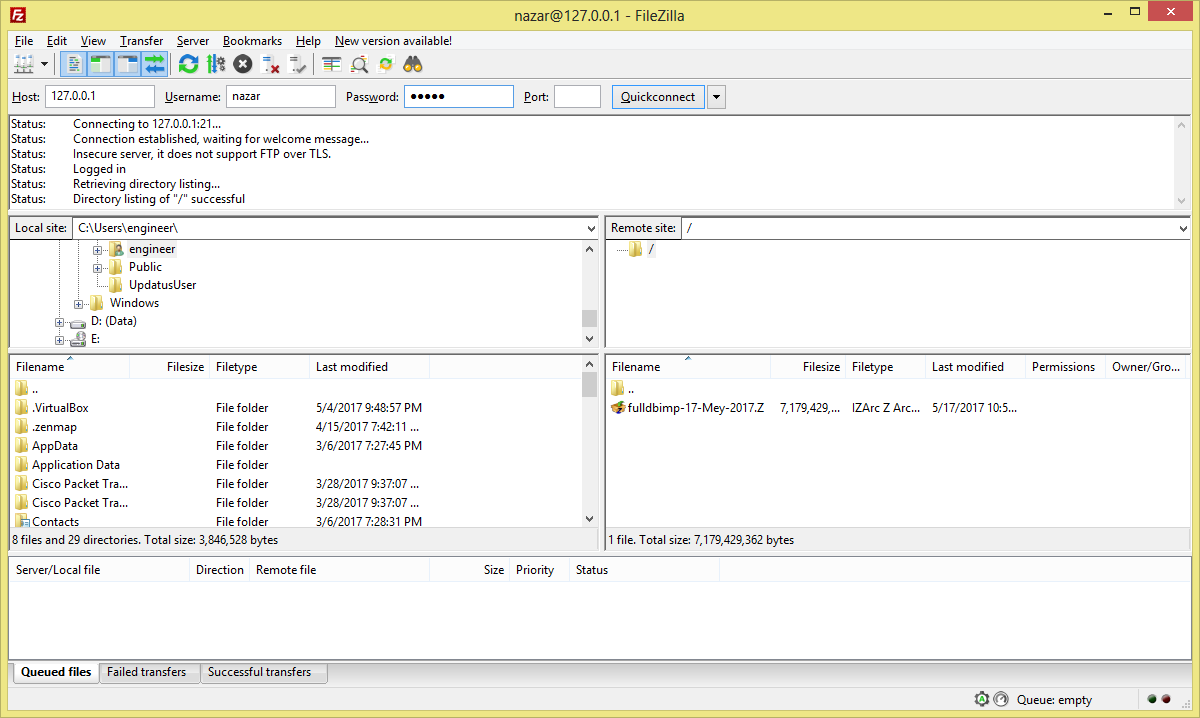The image size is (1200, 718).
Task: Open the Site Manager dropdown arrow
Action: pos(45,64)
